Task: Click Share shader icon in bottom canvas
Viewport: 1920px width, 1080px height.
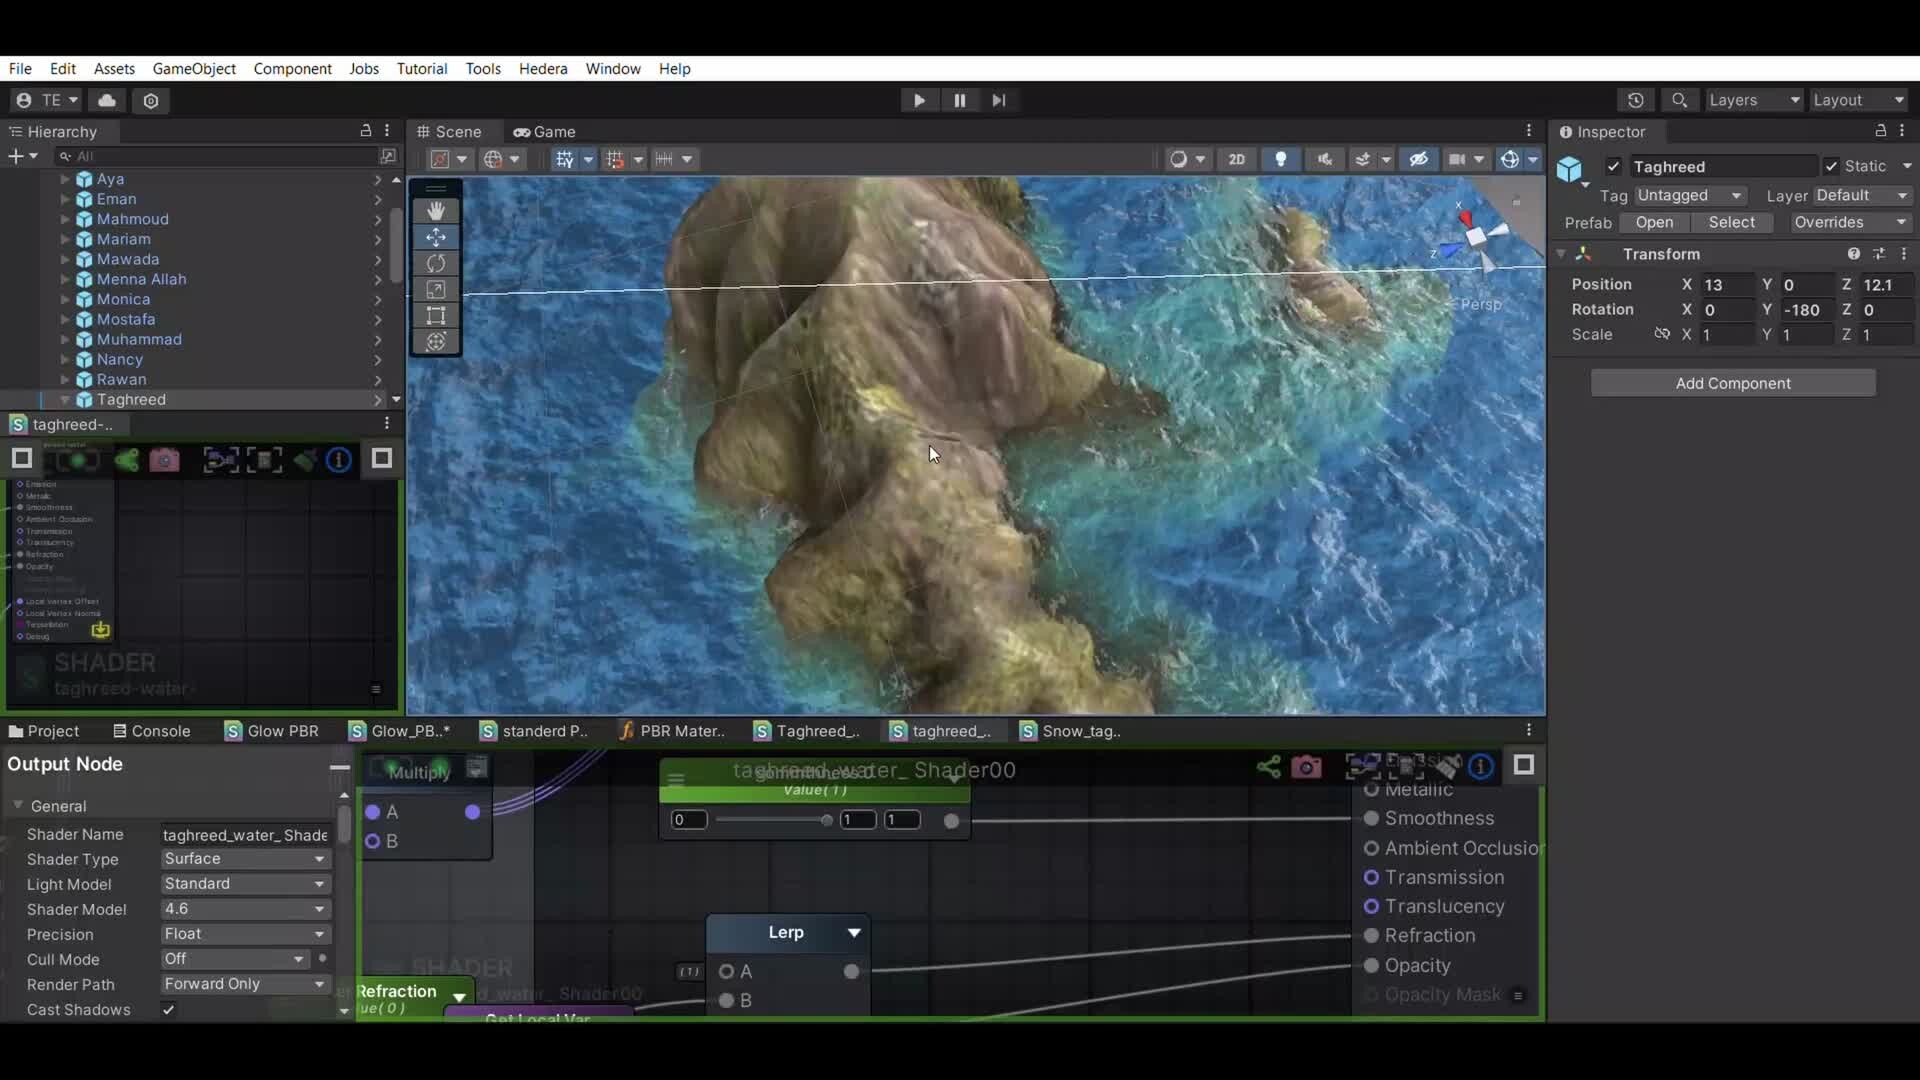Action: tap(1268, 767)
